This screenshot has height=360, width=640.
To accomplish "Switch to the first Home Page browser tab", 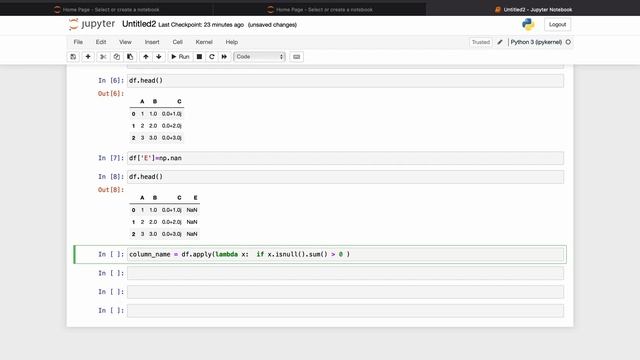I will click(x=107, y=9).
